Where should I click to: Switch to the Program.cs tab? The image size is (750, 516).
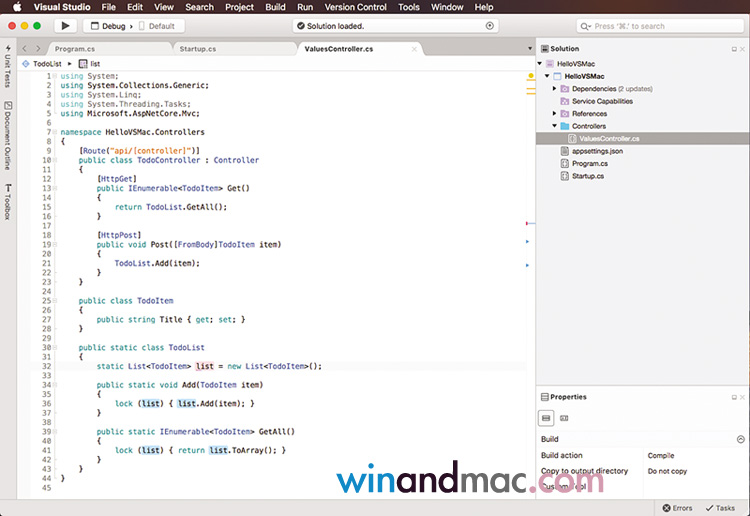(75, 48)
